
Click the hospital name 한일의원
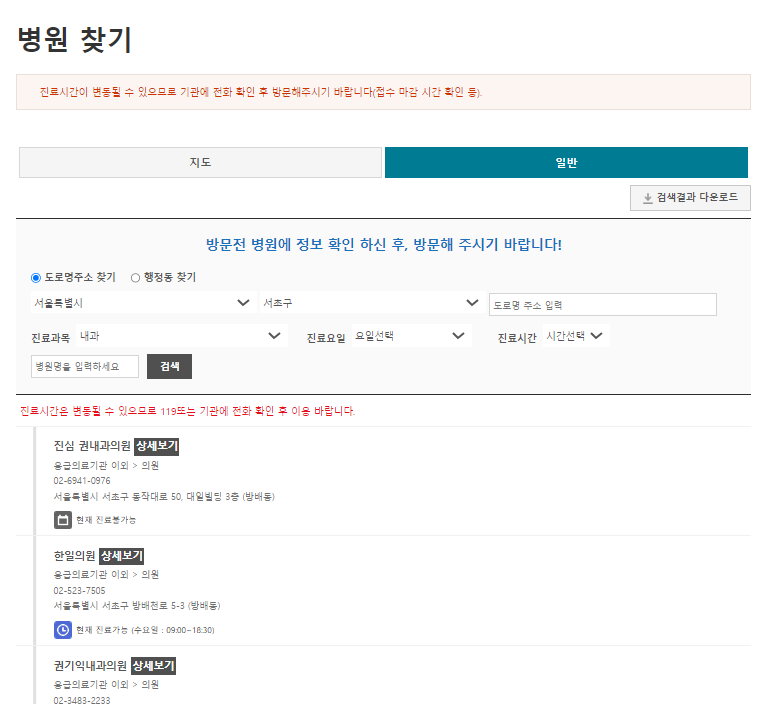(74, 556)
